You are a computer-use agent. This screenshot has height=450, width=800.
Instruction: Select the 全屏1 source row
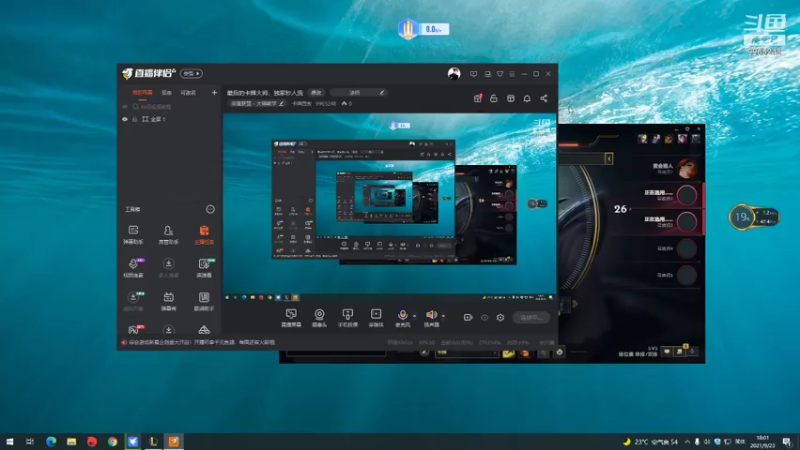[169, 119]
